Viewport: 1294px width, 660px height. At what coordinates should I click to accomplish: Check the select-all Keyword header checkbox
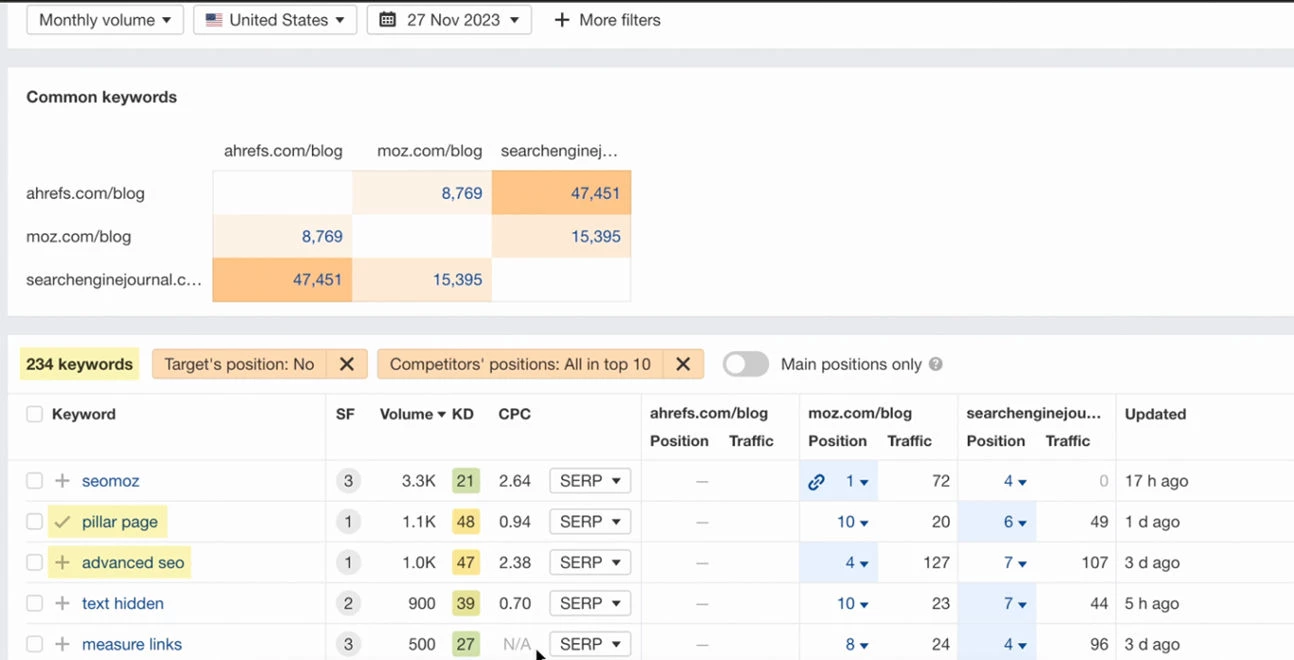(34, 414)
